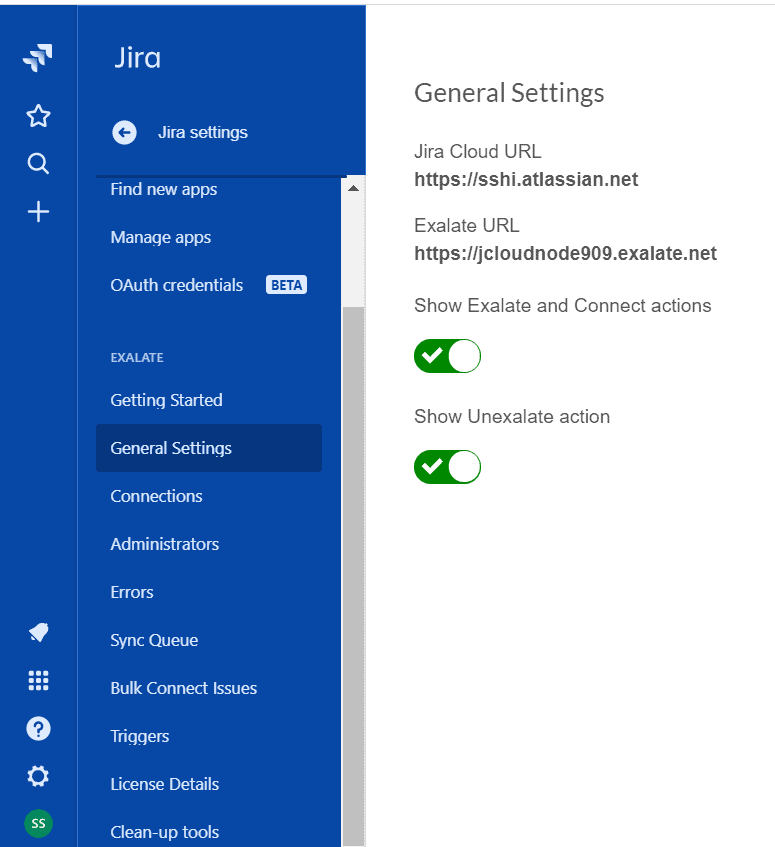Select General Settings in sidebar

209,448
